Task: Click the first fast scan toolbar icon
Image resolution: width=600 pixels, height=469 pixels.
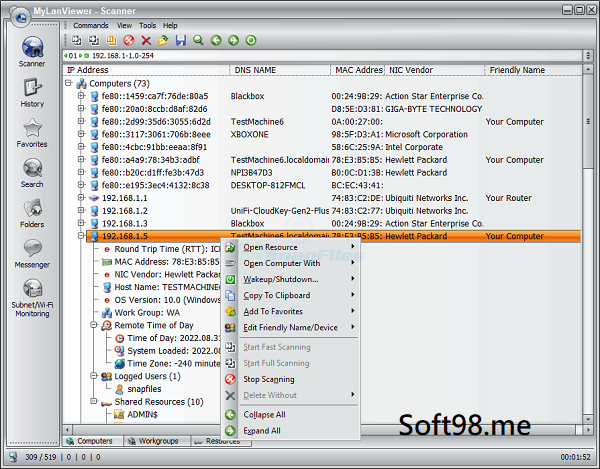Action: coord(77,40)
